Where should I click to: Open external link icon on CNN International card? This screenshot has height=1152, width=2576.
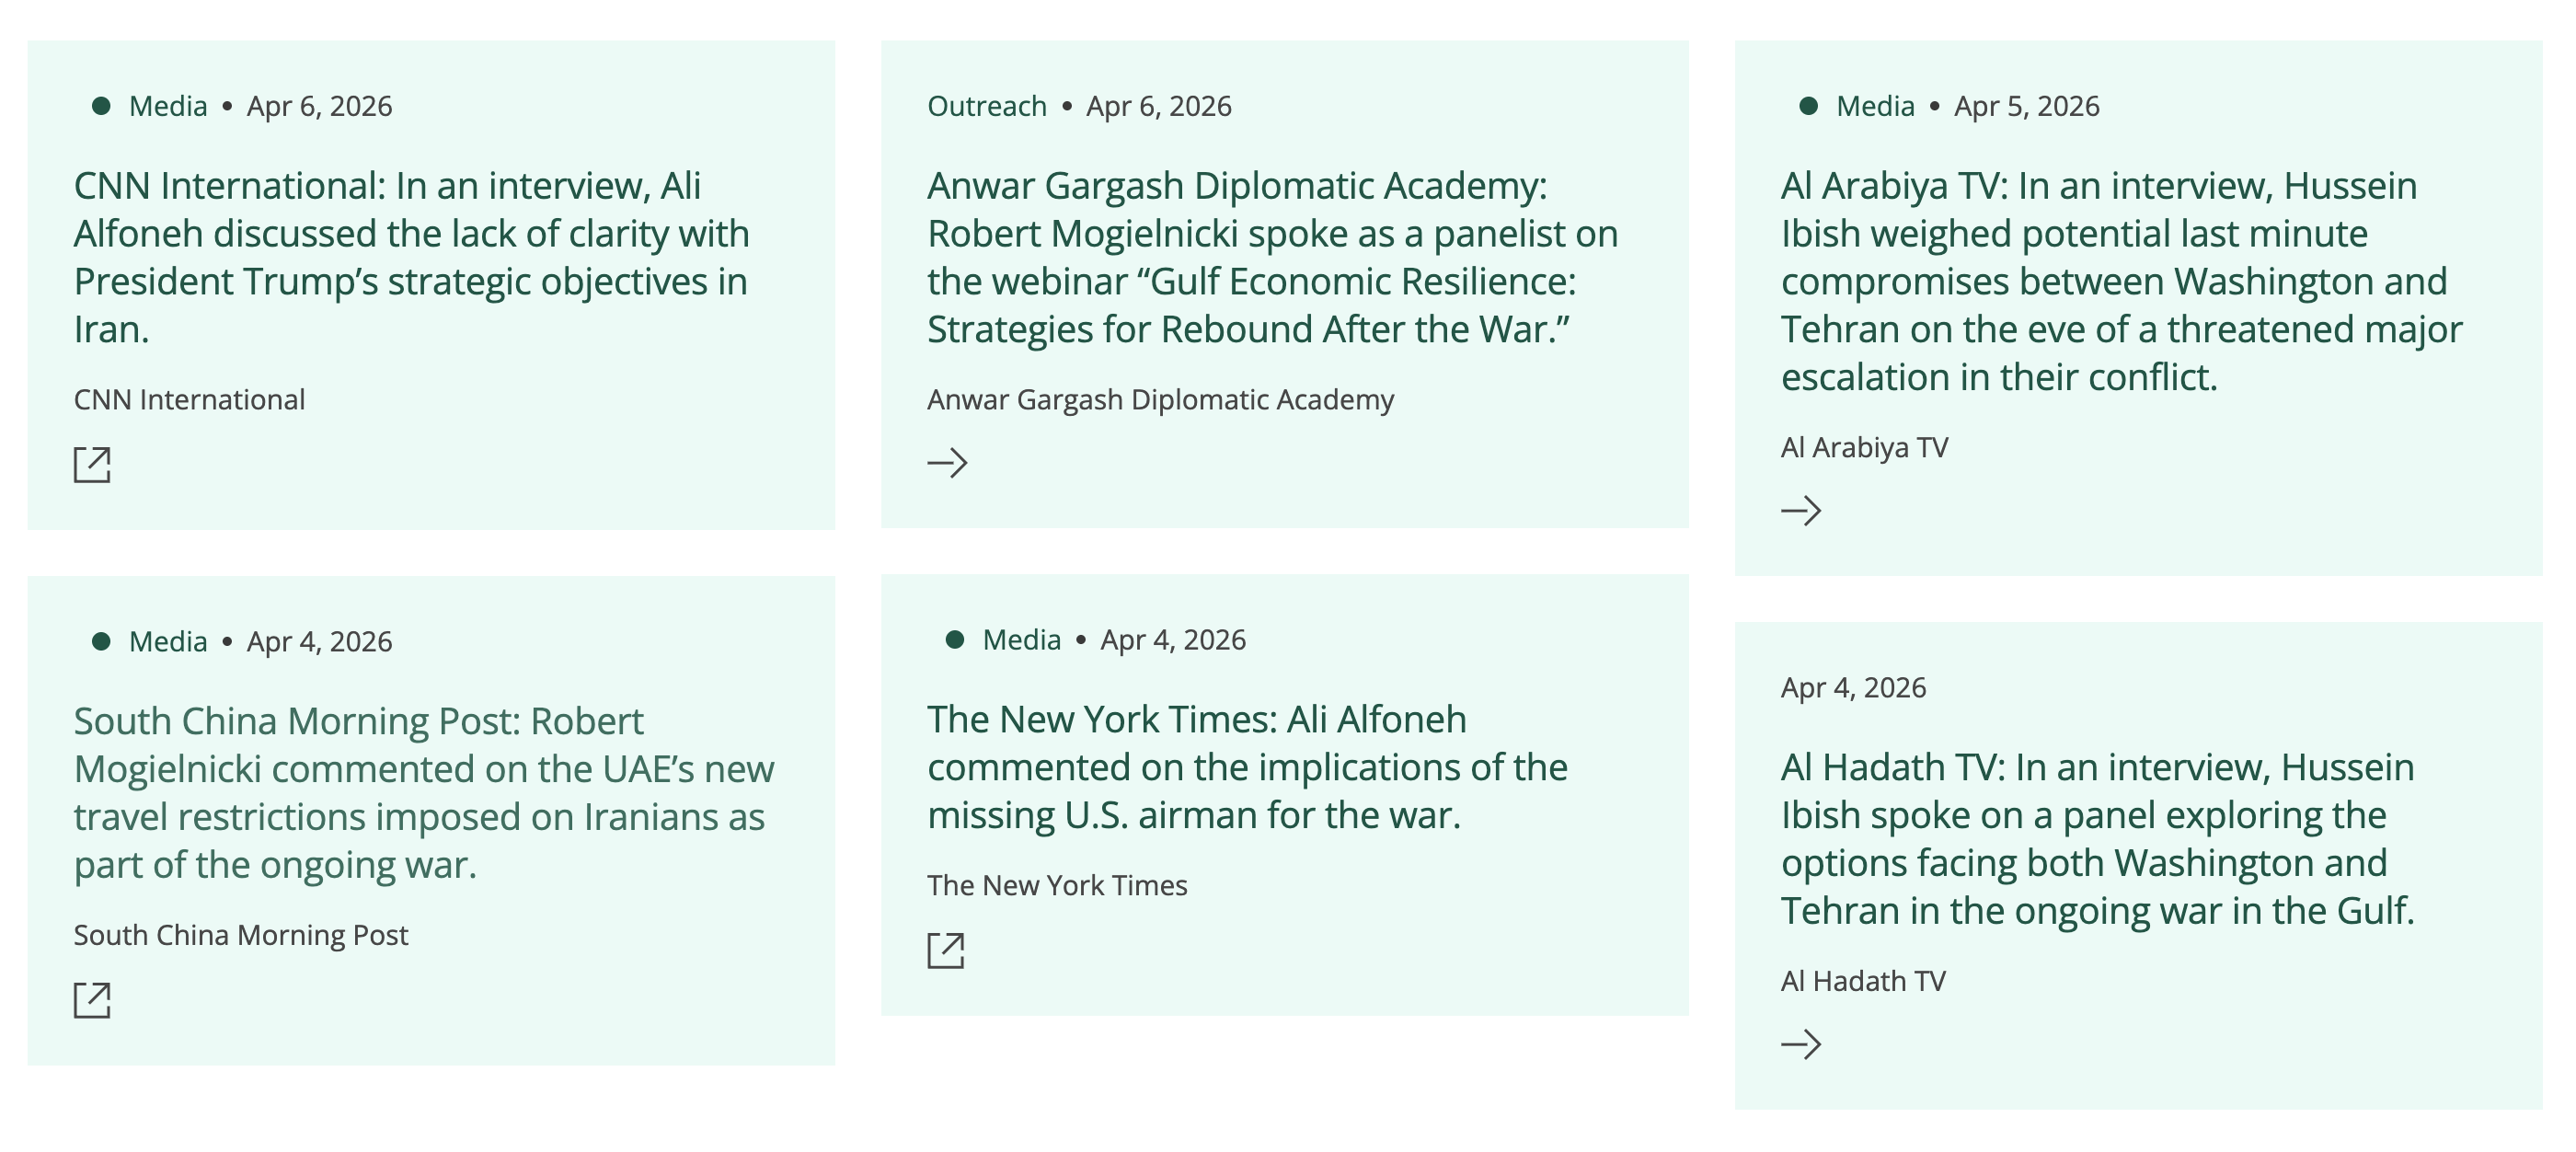[92, 464]
